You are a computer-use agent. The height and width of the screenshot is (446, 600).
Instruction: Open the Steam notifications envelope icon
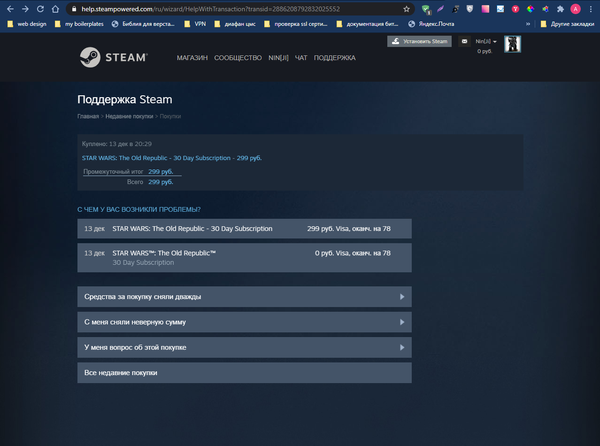464,41
